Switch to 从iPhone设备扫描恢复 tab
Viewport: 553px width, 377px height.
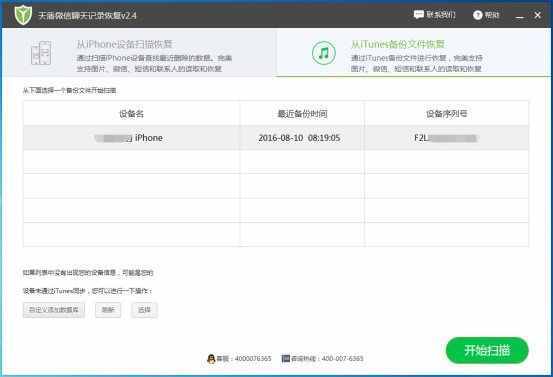coord(139,53)
